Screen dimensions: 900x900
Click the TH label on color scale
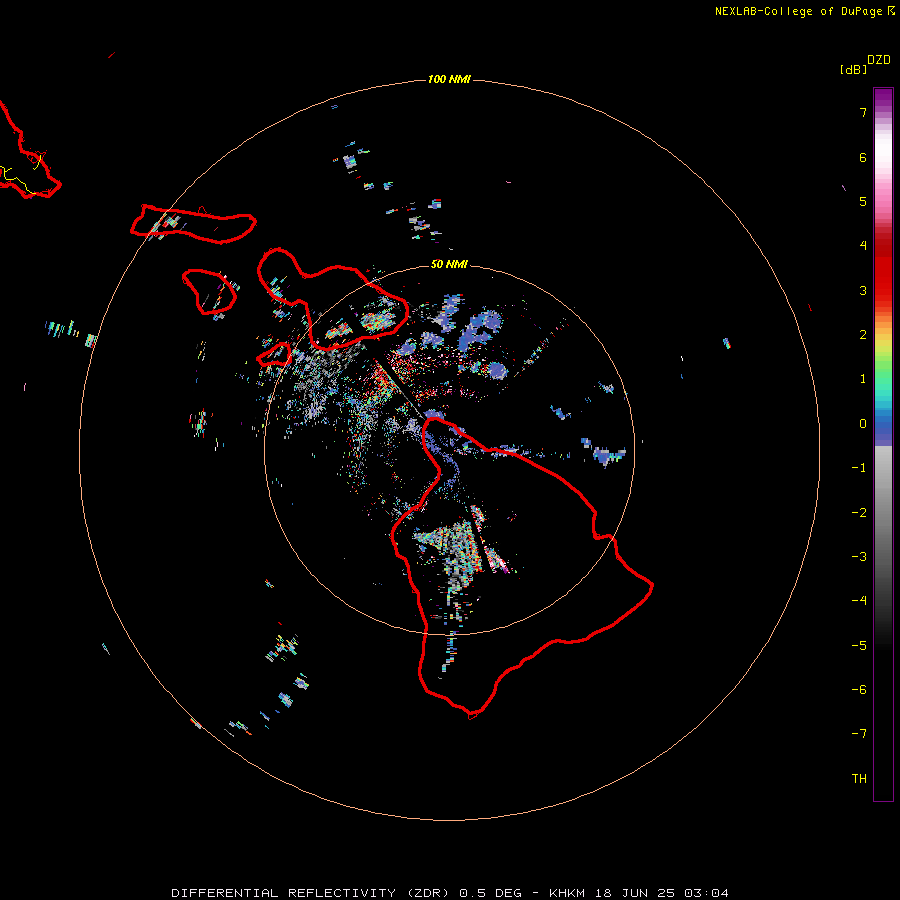859,779
